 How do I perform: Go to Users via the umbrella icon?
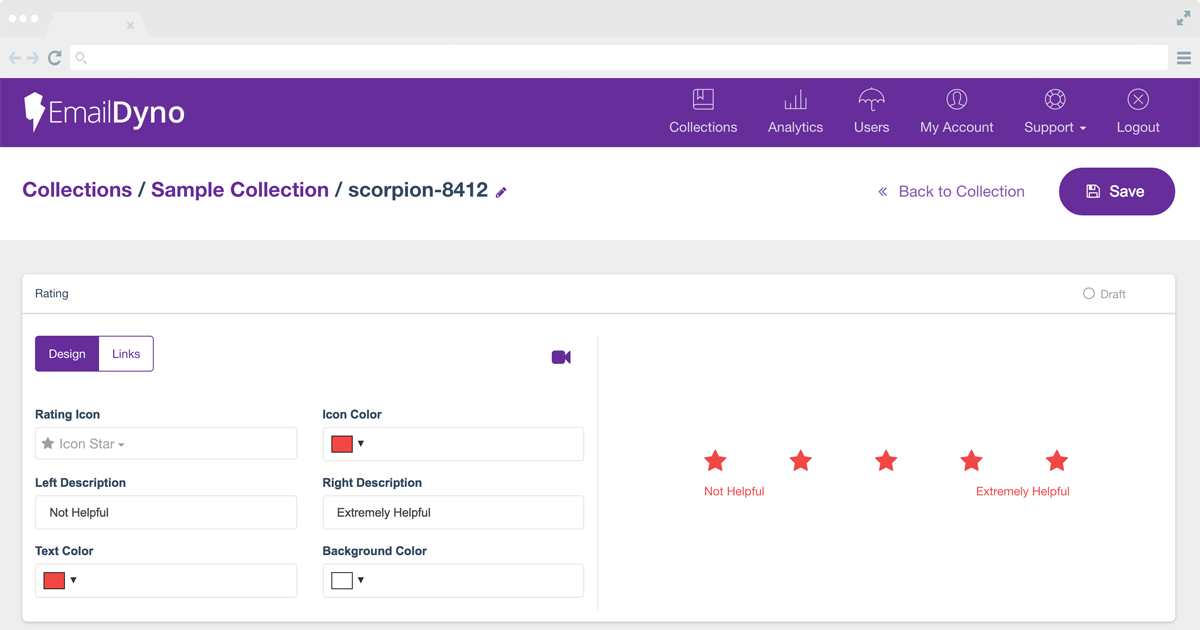click(871, 100)
